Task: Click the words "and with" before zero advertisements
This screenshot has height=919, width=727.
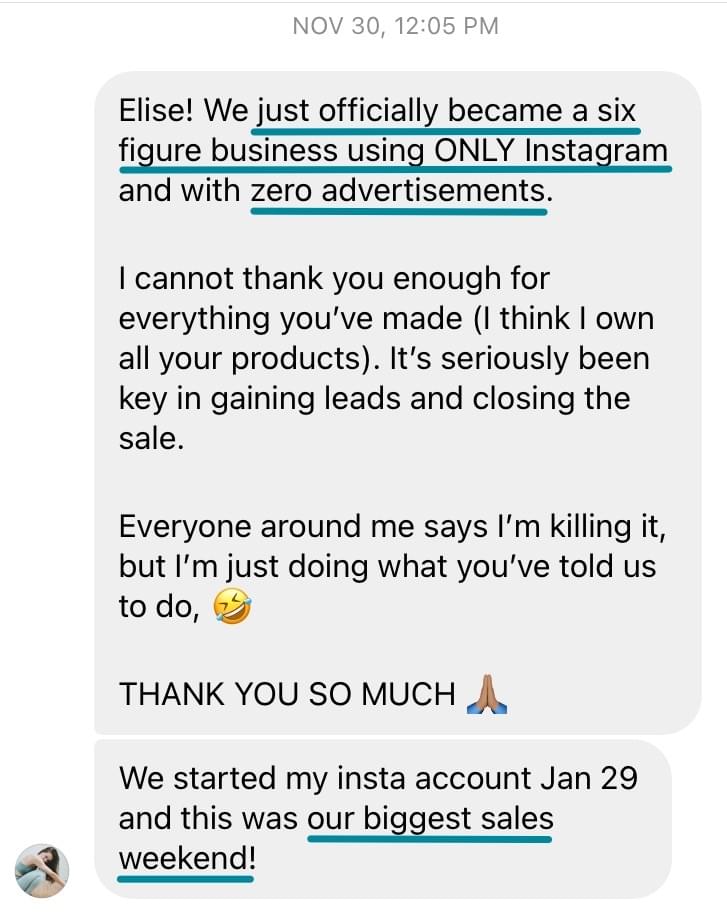Action: tap(180, 191)
